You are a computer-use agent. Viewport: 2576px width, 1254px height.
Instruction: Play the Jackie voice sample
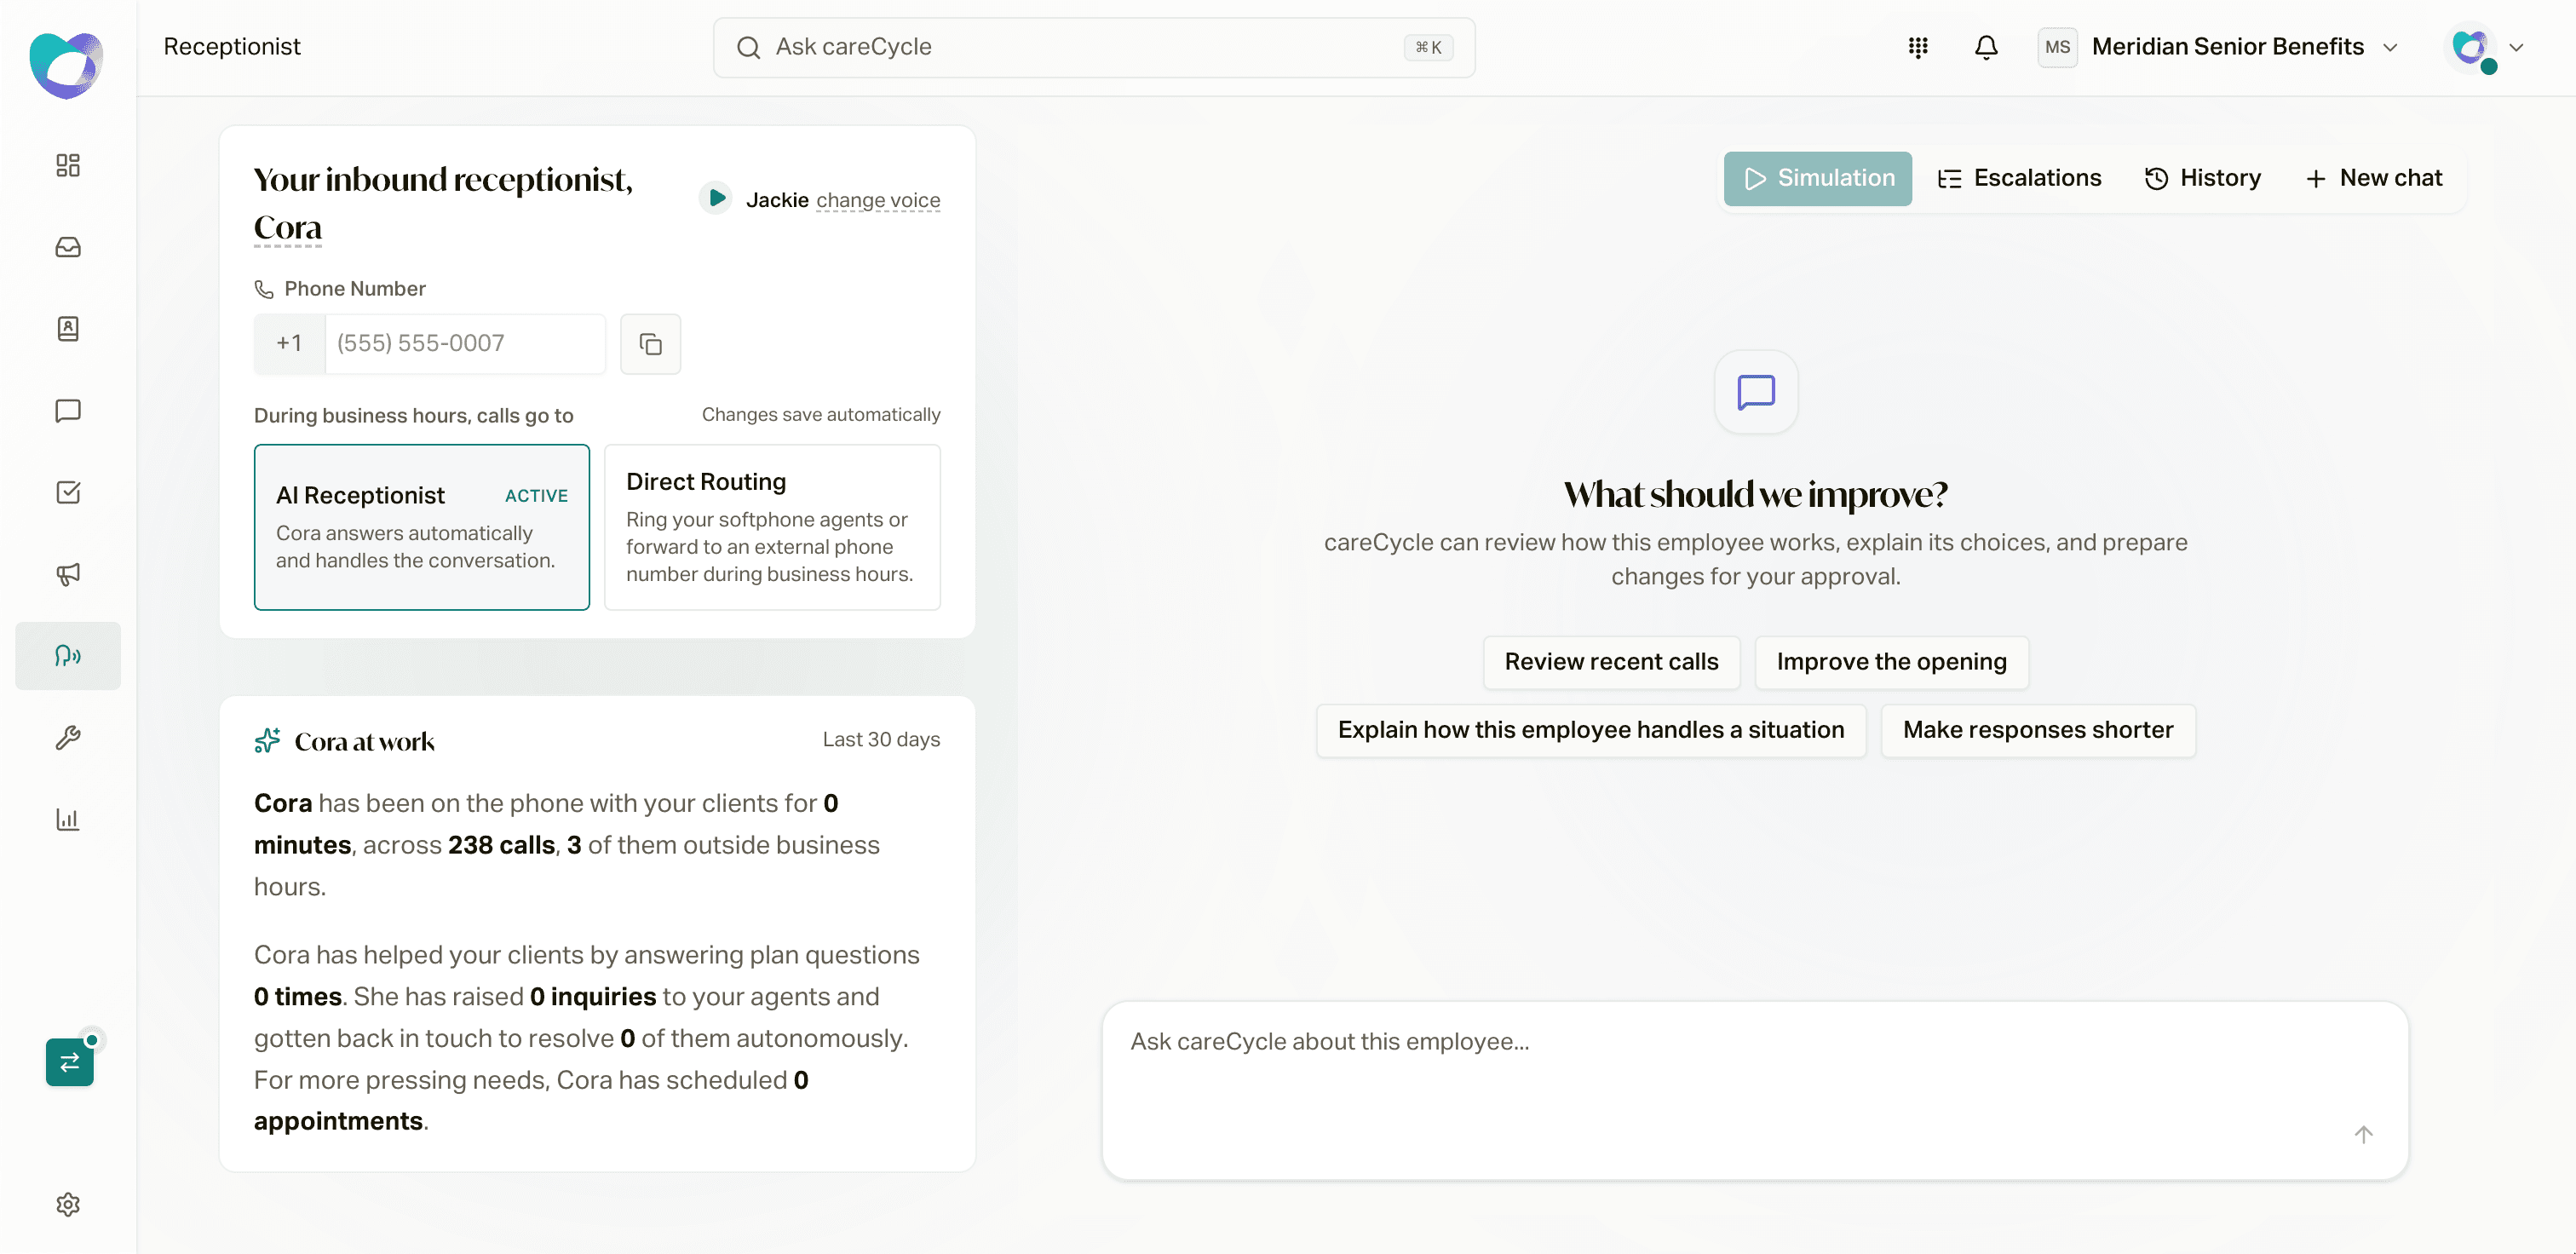click(x=716, y=198)
